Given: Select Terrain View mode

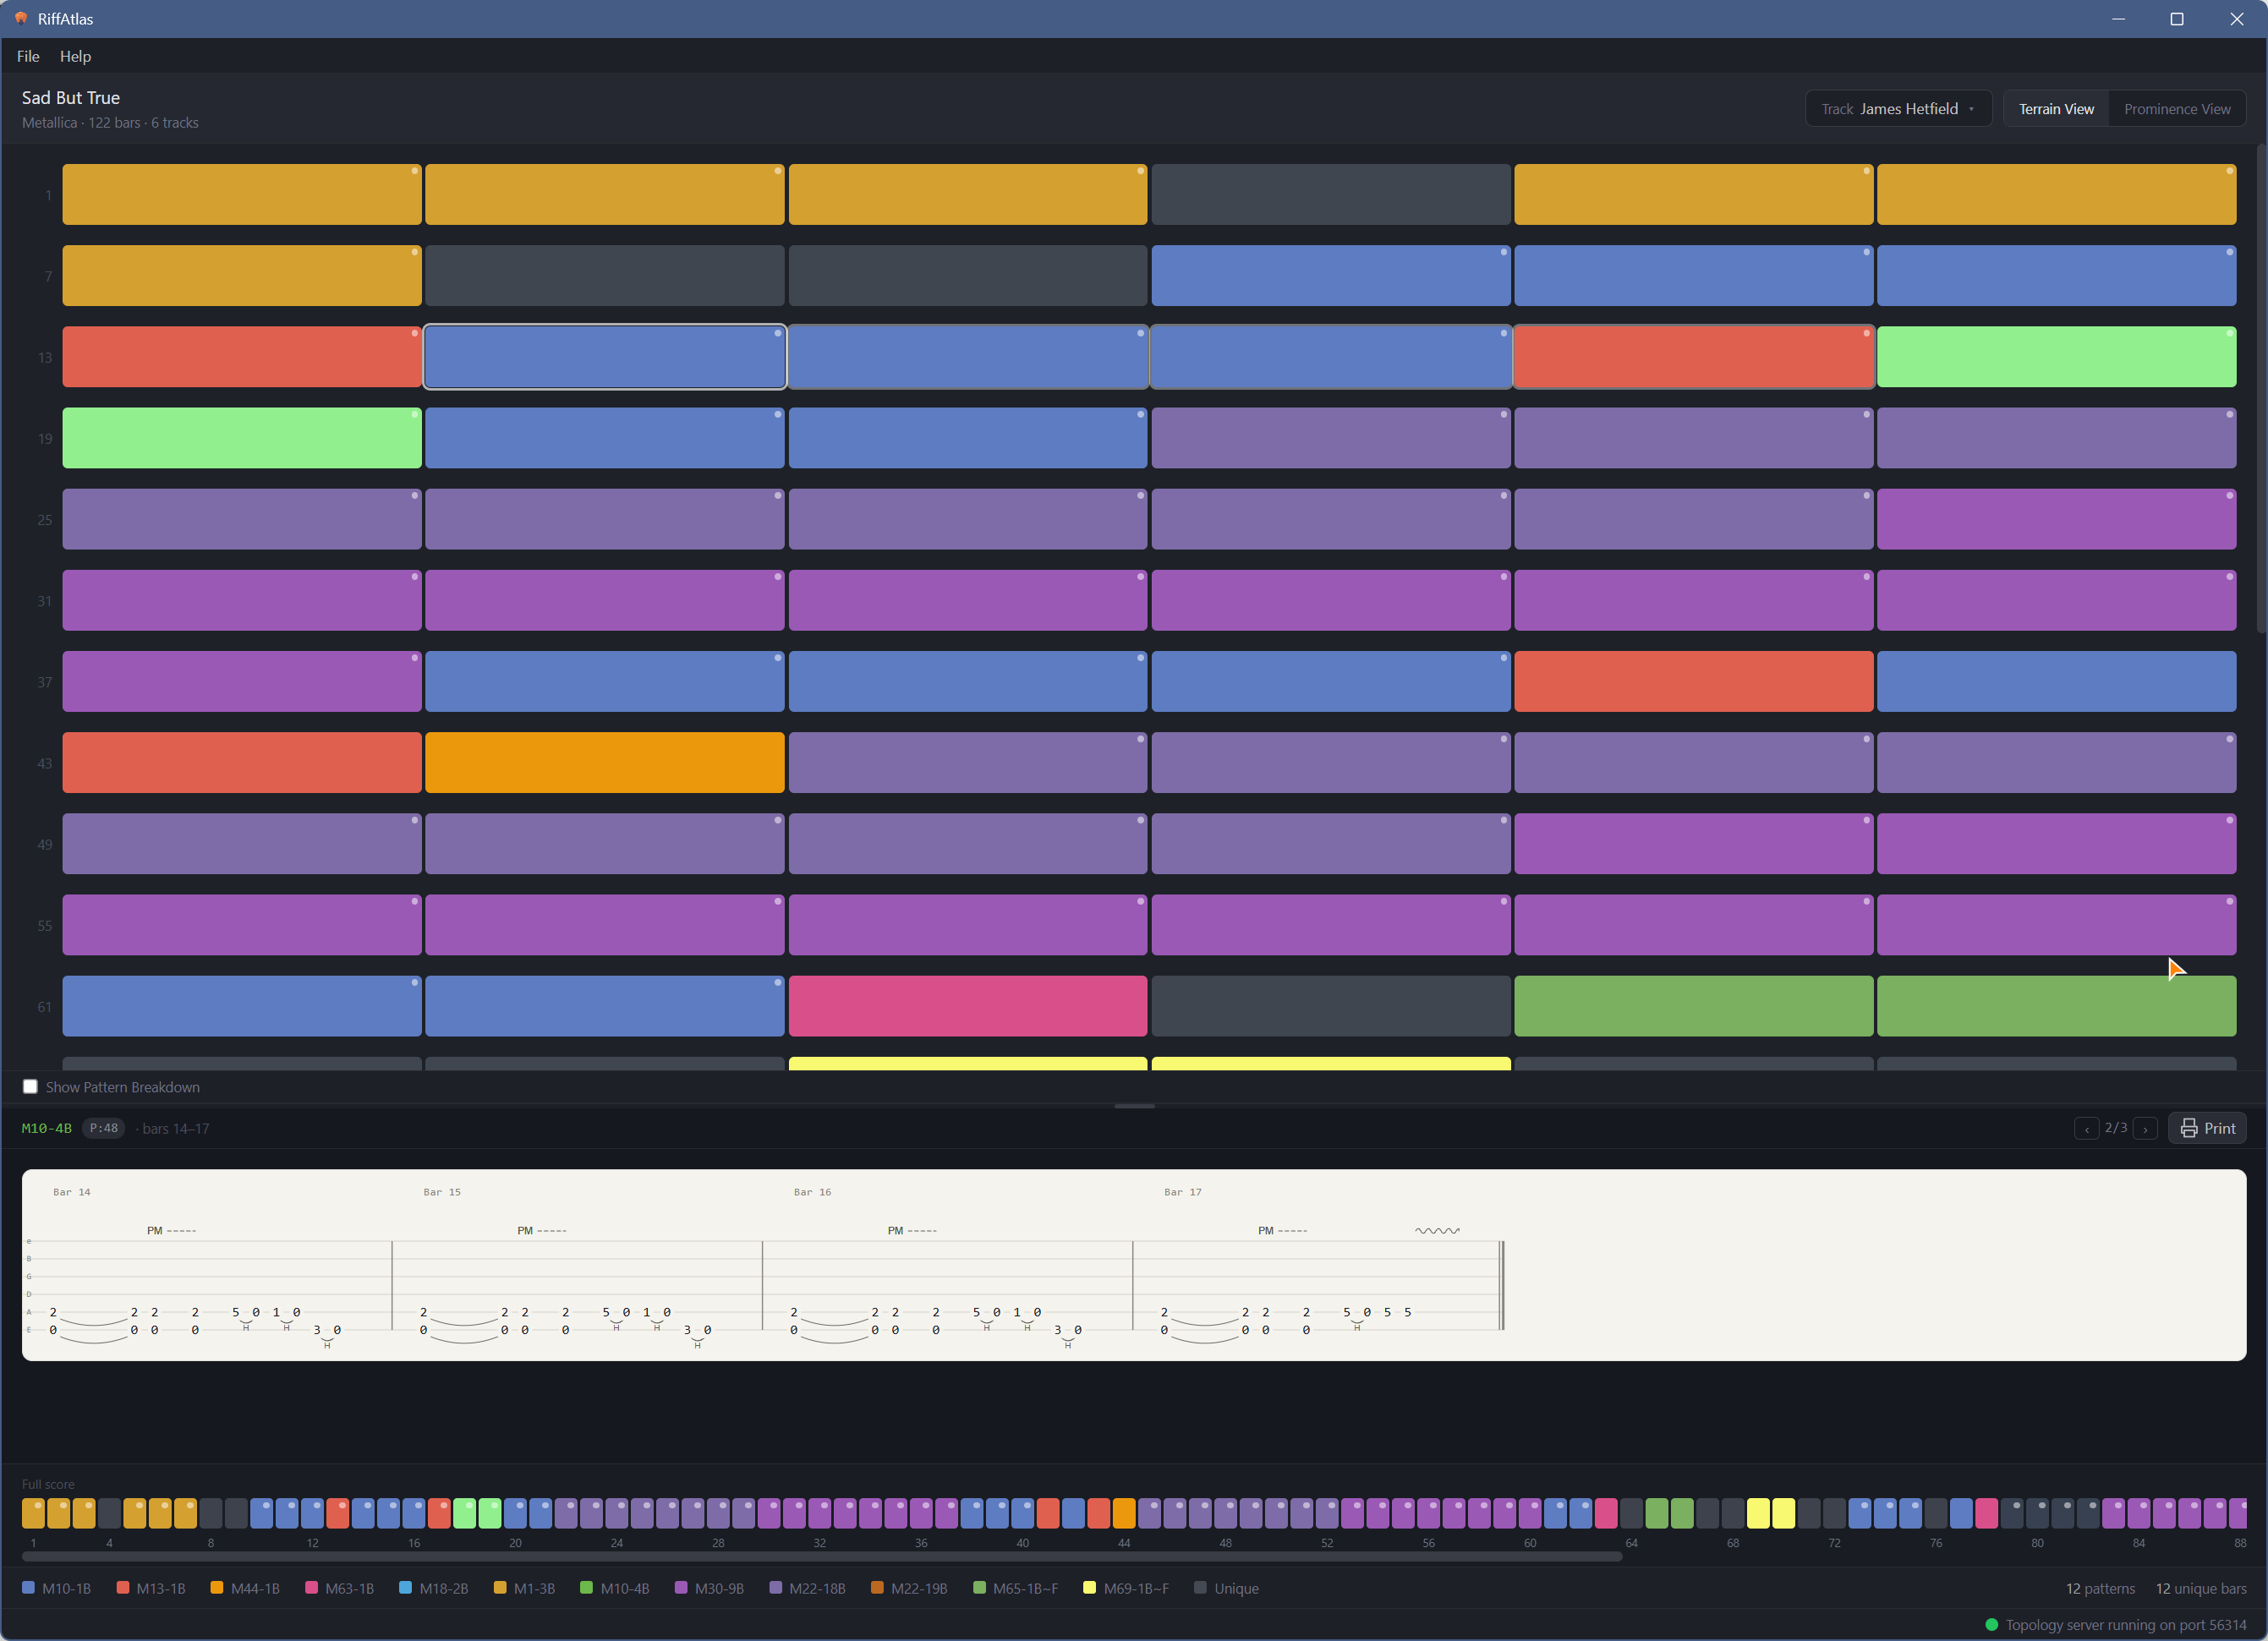Looking at the screenshot, I should (x=2055, y=108).
